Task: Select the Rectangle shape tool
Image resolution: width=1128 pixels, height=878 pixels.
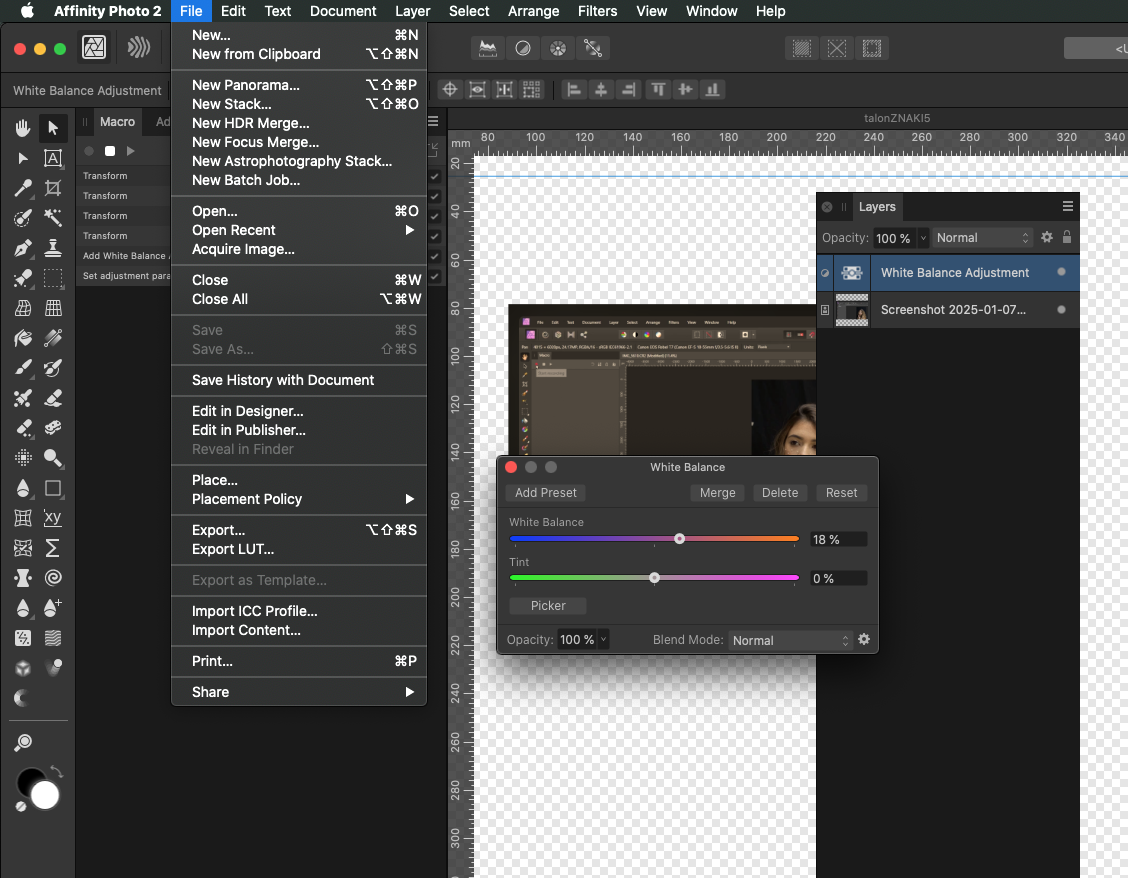Action: pos(53,488)
